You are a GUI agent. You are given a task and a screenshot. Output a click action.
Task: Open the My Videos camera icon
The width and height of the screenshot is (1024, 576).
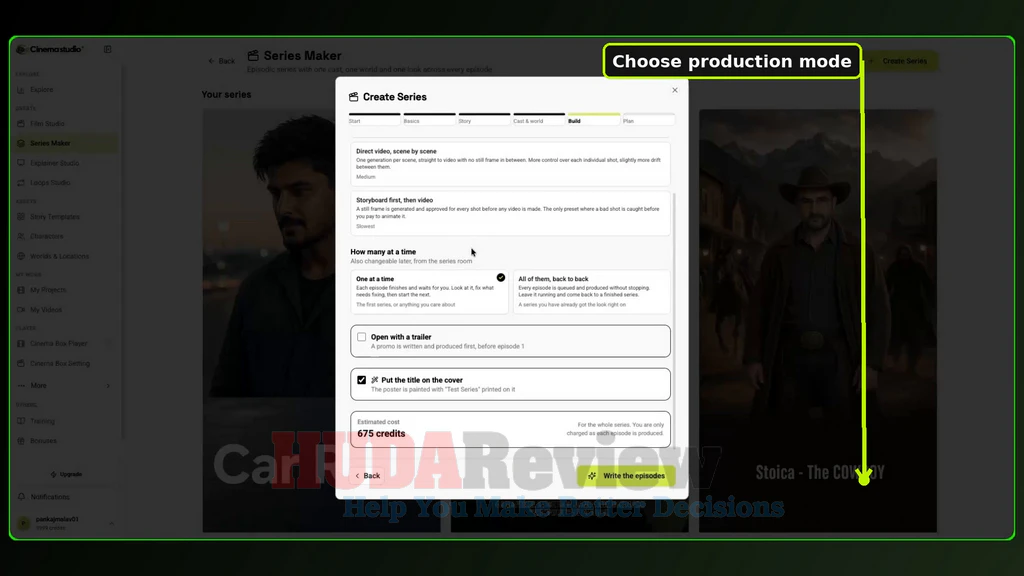[x=21, y=310]
